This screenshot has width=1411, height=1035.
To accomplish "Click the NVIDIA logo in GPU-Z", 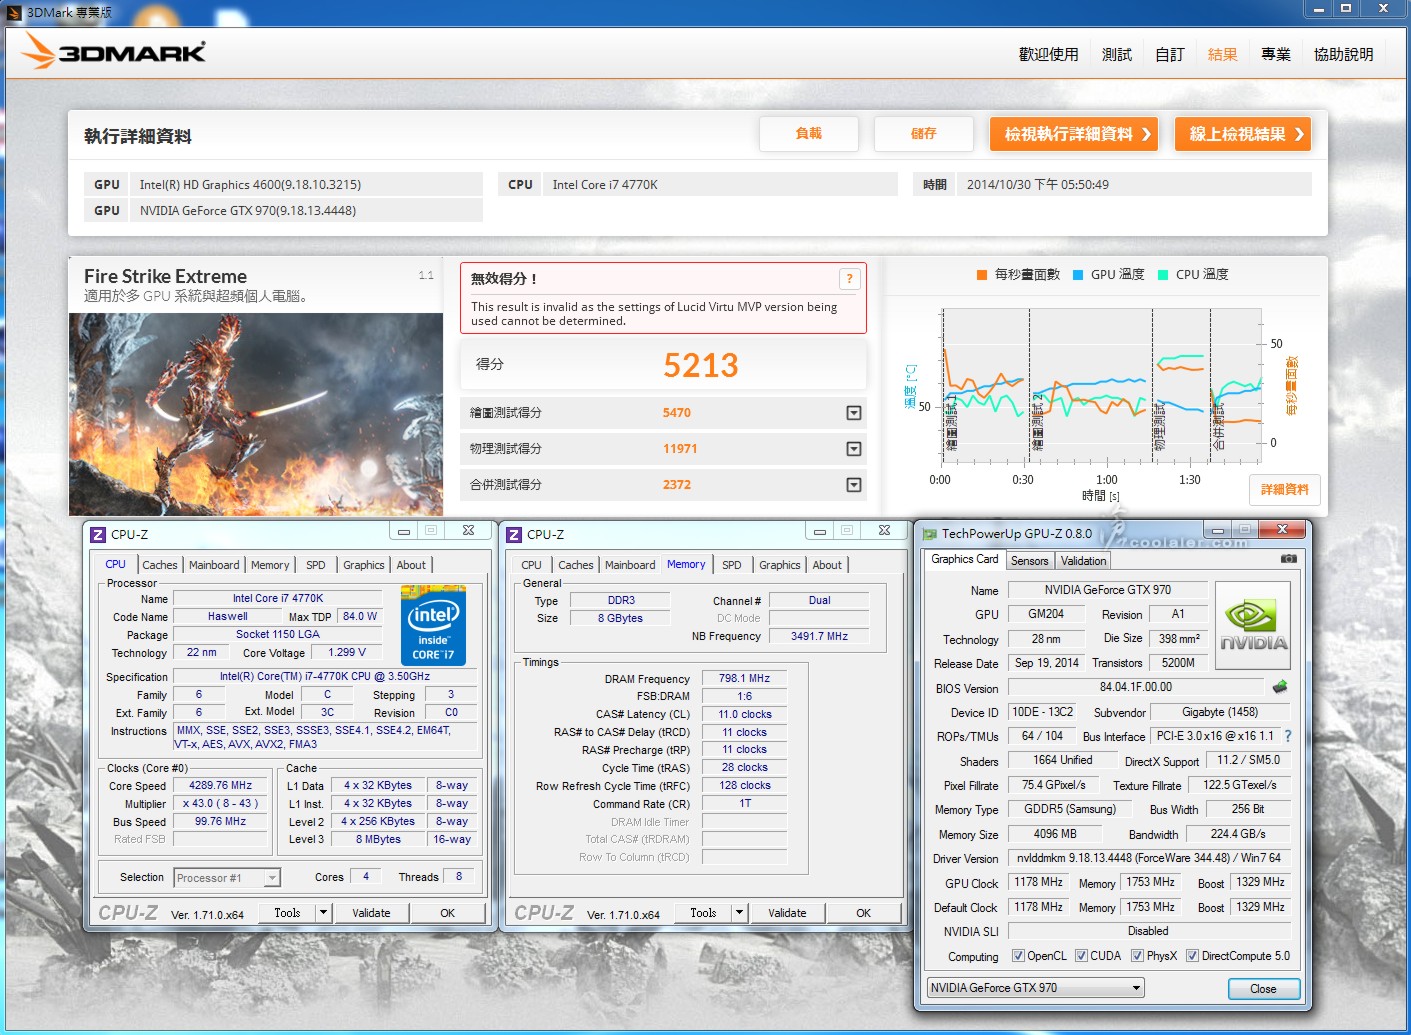I will tap(1253, 625).
